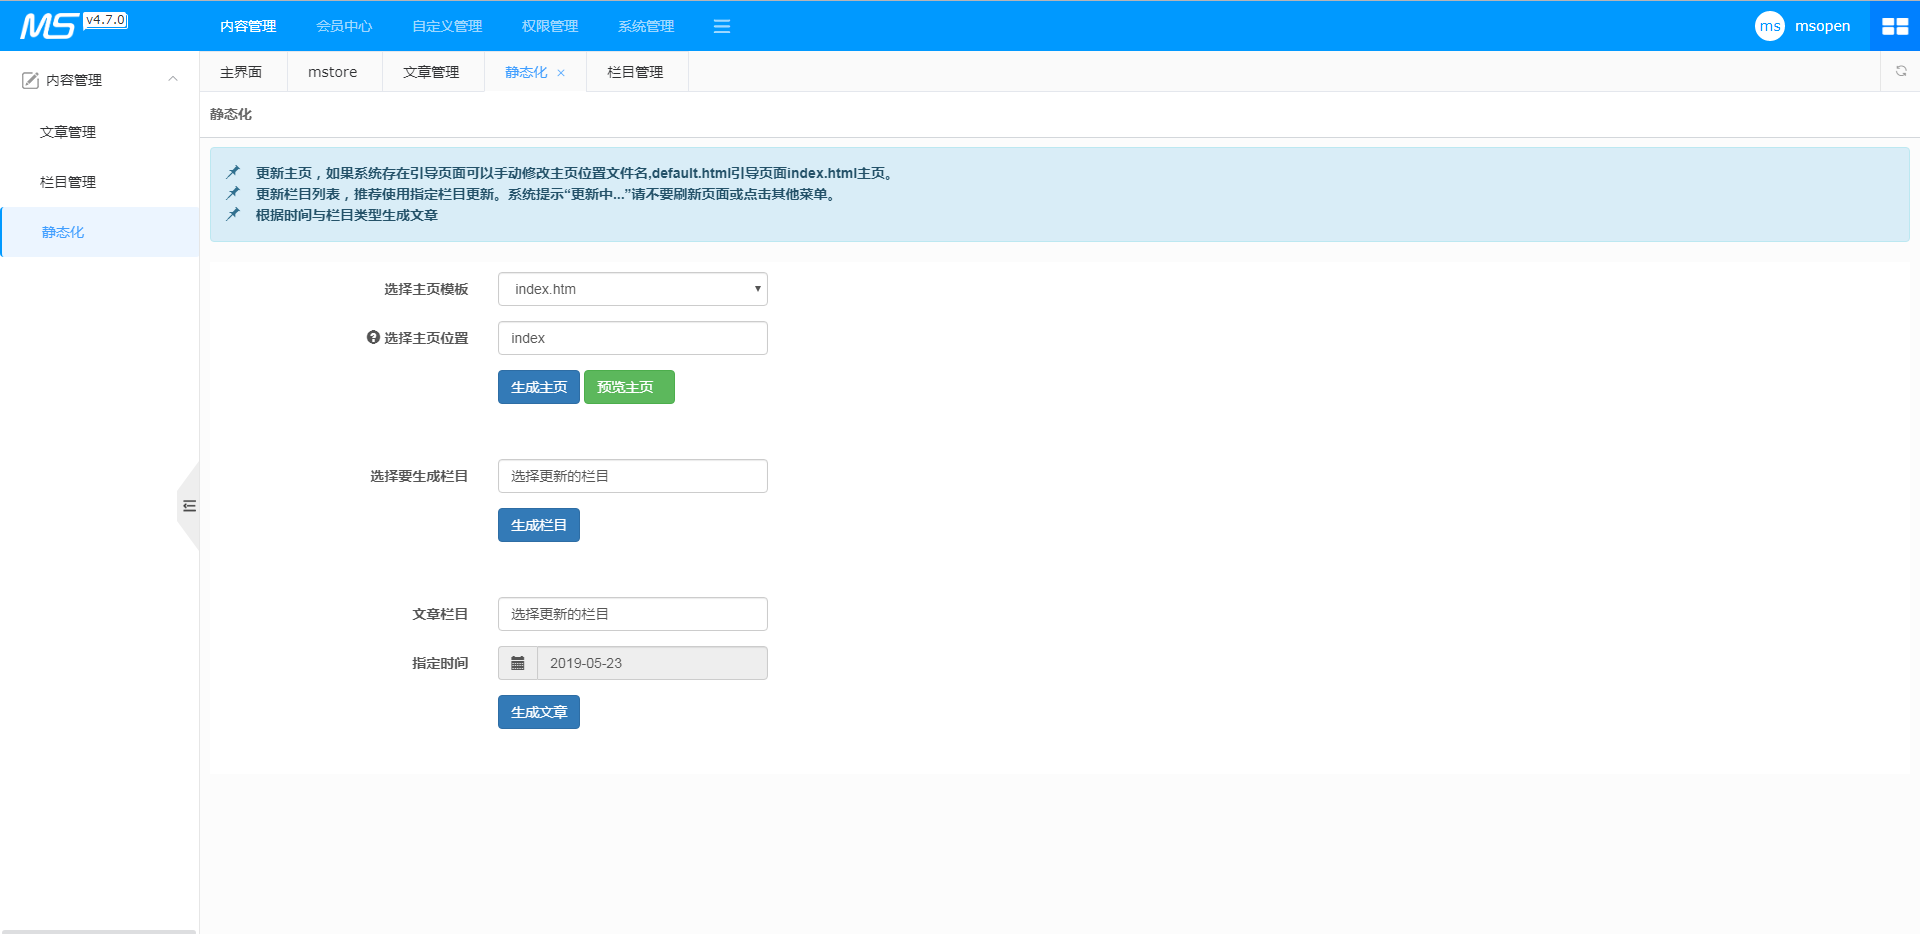This screenshot has height=934, width=1920.
Task: Click the pin icon beside 更新主页 tip
Action: point(233,172)
